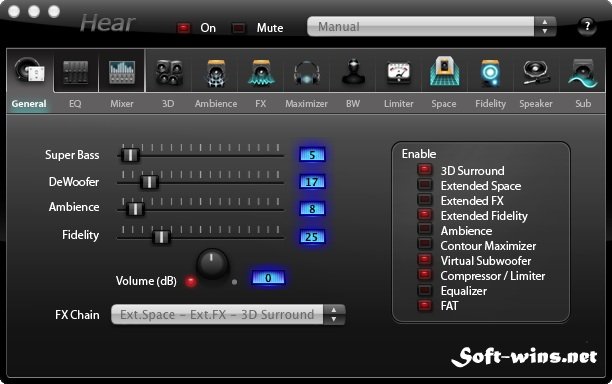The width and height of the screenshot is (612, 384).
Task: Switch to the Limiter tab label
Action: click(399, 104)
